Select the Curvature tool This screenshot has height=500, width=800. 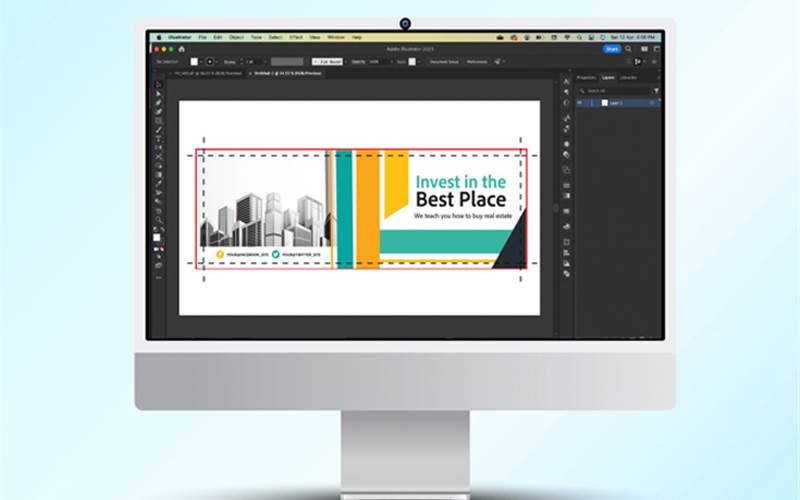(x=159, y=112)
